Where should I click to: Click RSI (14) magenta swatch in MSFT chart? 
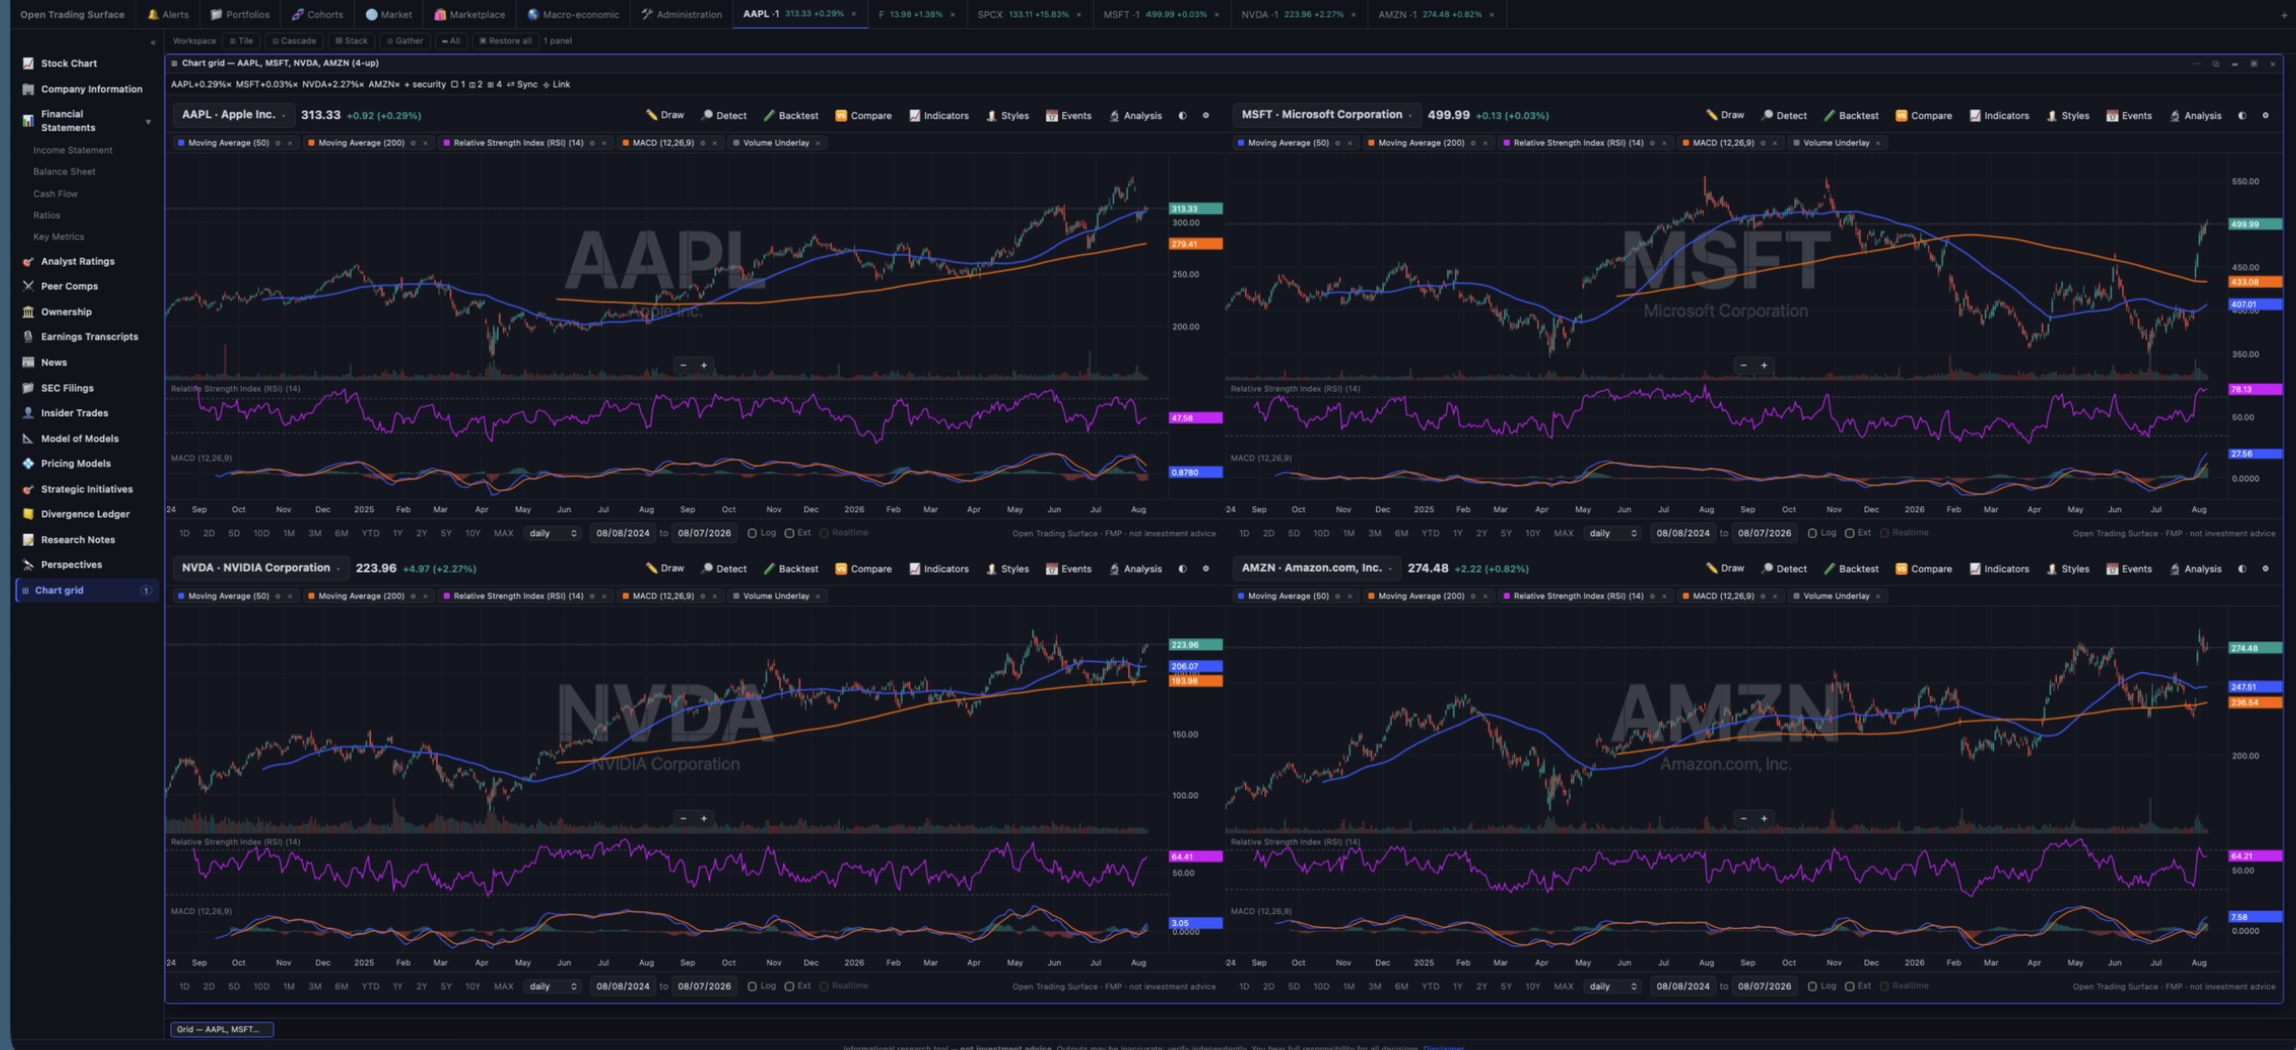1507,143
